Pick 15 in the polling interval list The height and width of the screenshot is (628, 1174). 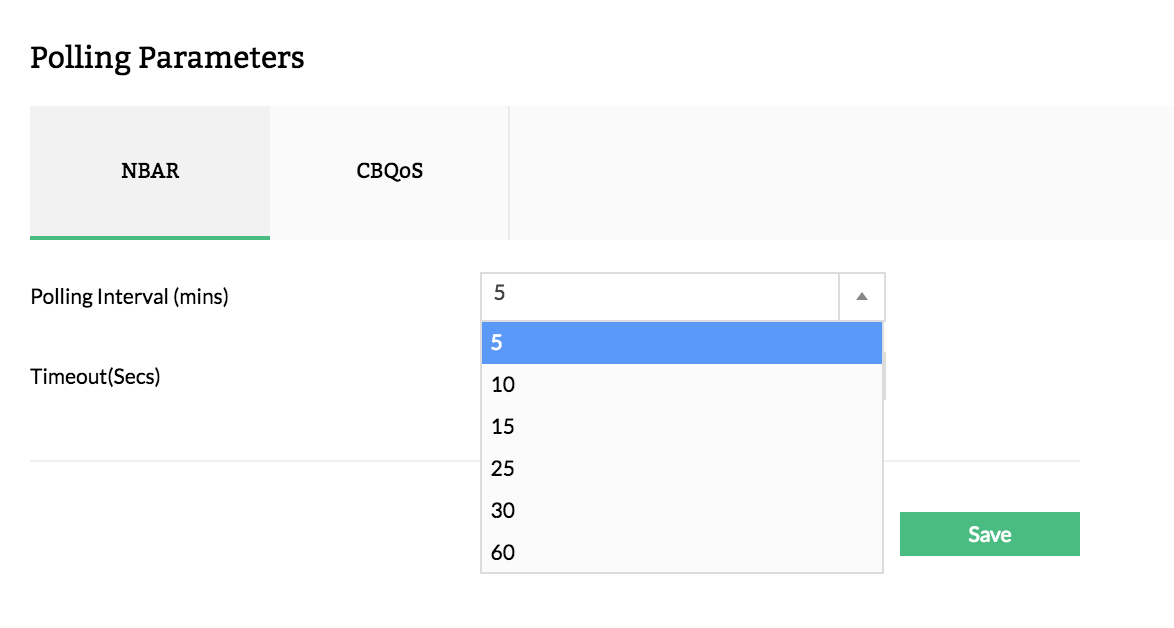pyautogui.click(x=681, y=427)
